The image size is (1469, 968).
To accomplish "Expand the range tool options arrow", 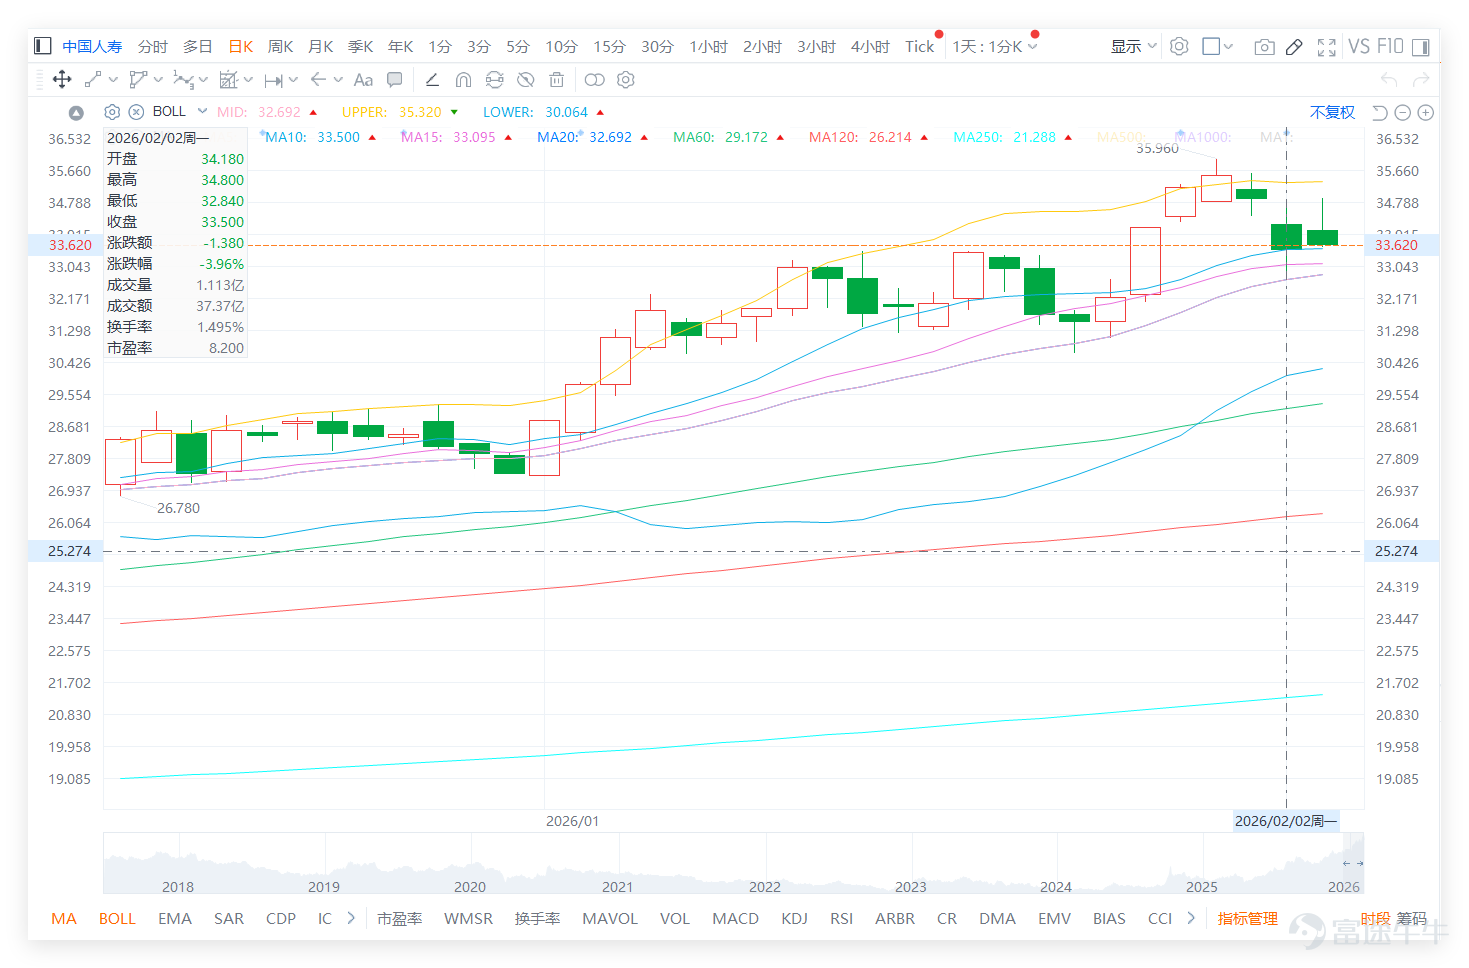I will point(293,80).
